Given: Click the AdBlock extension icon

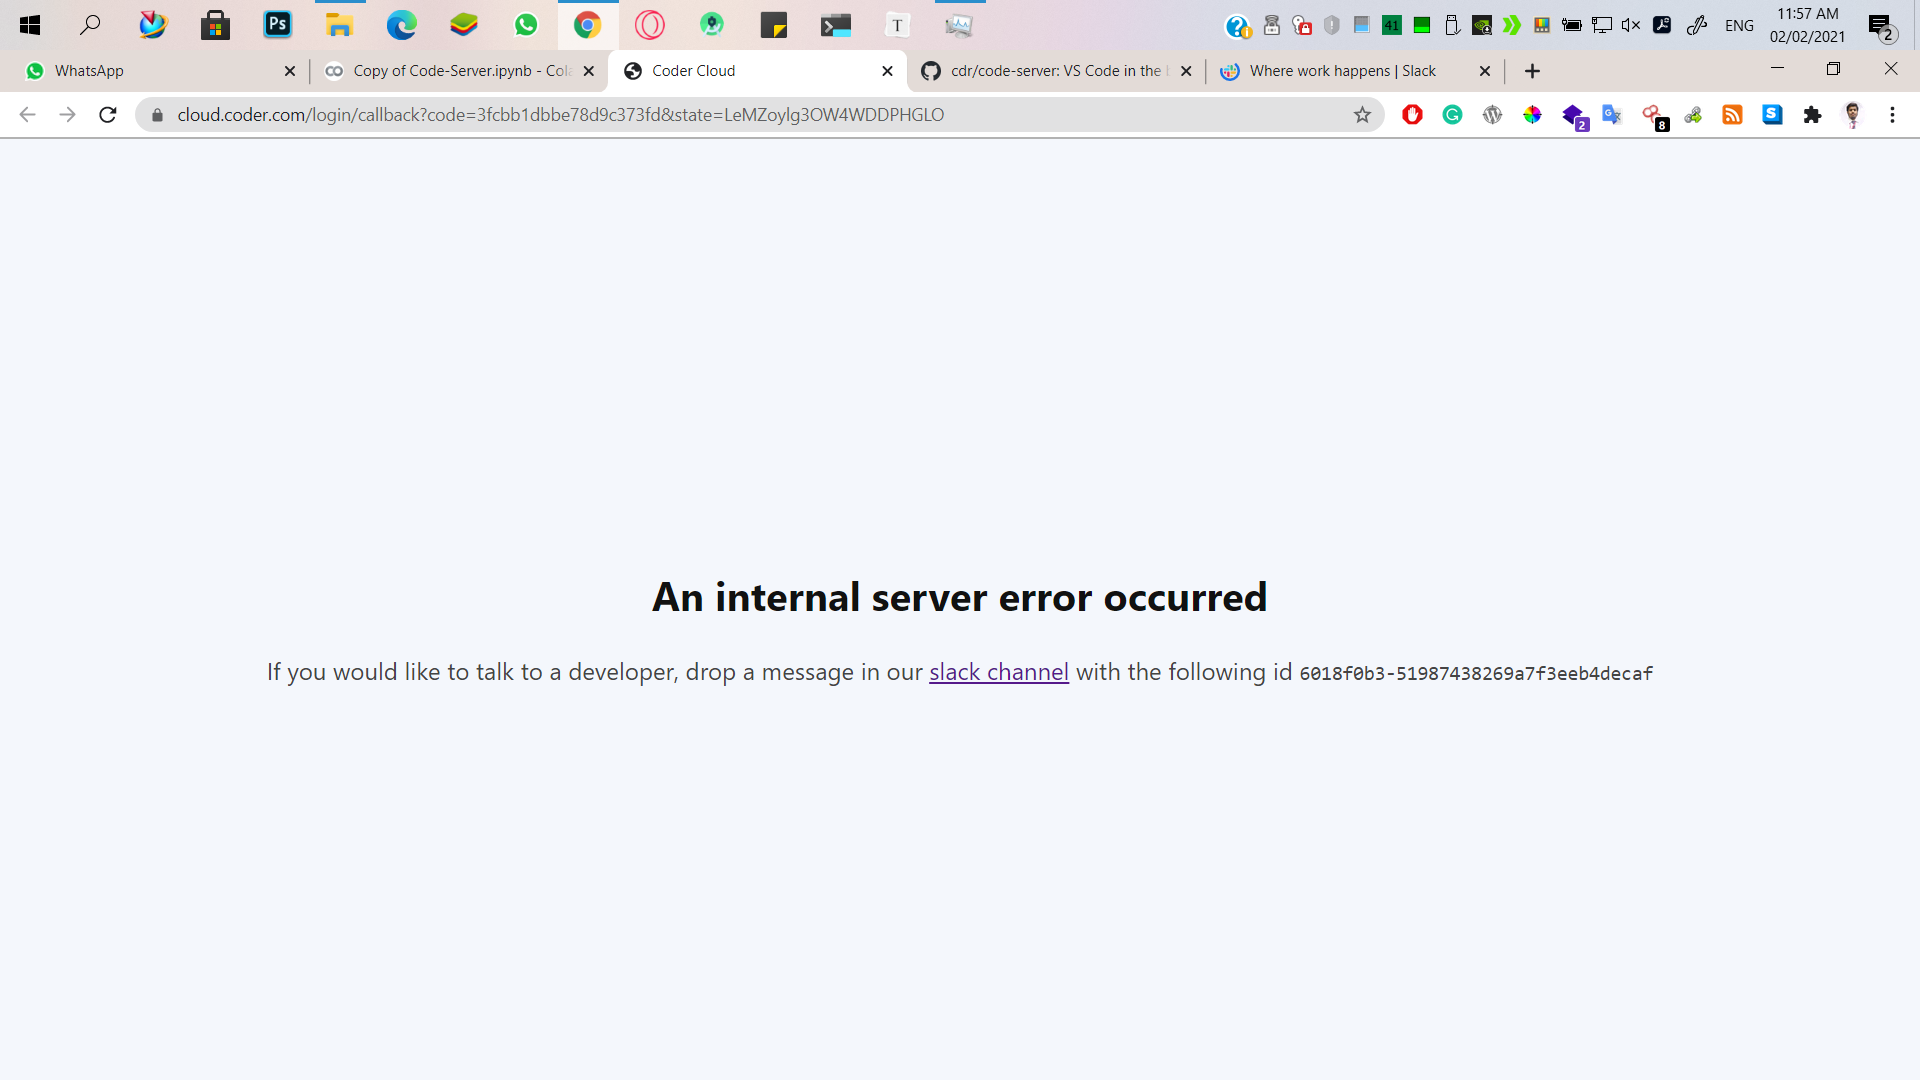Looking at the screenshot, I should click(1412, 115).
